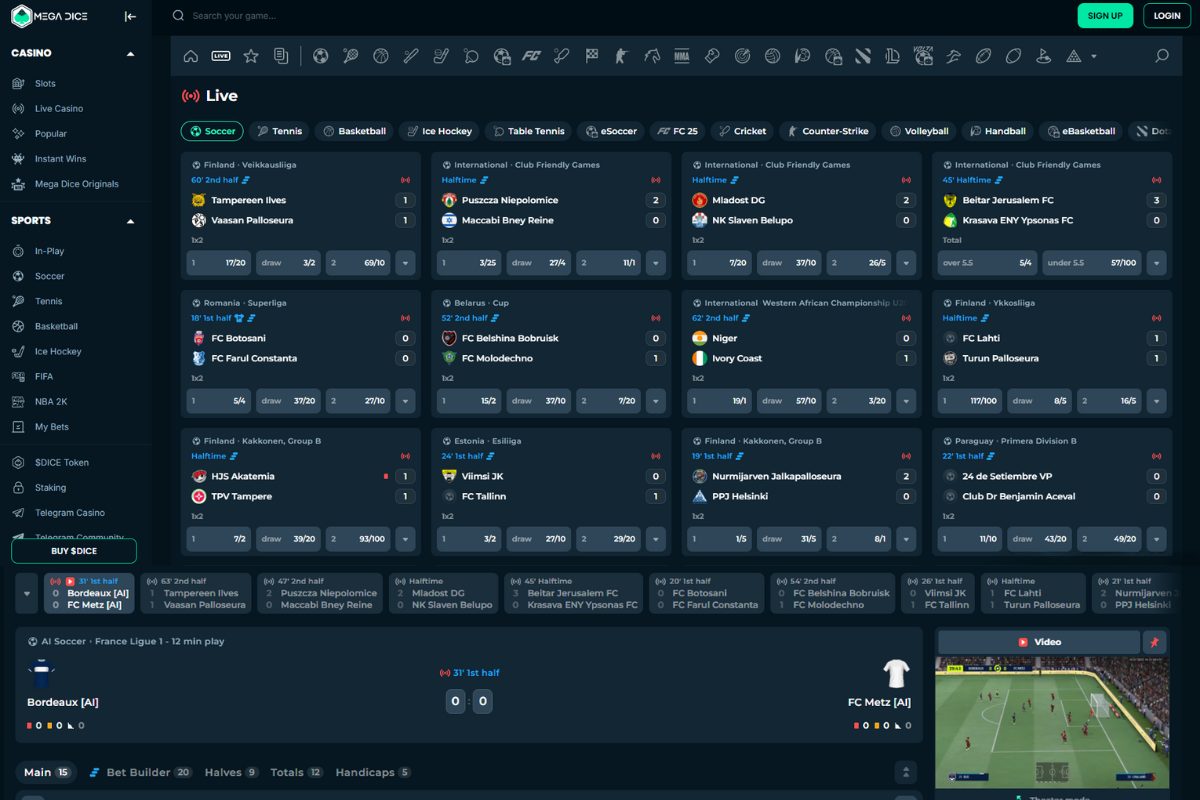Viewport: 1200px width, 800px height.
Task: Collapse the left sidebar with arrow icon
Action: (130, 16)
